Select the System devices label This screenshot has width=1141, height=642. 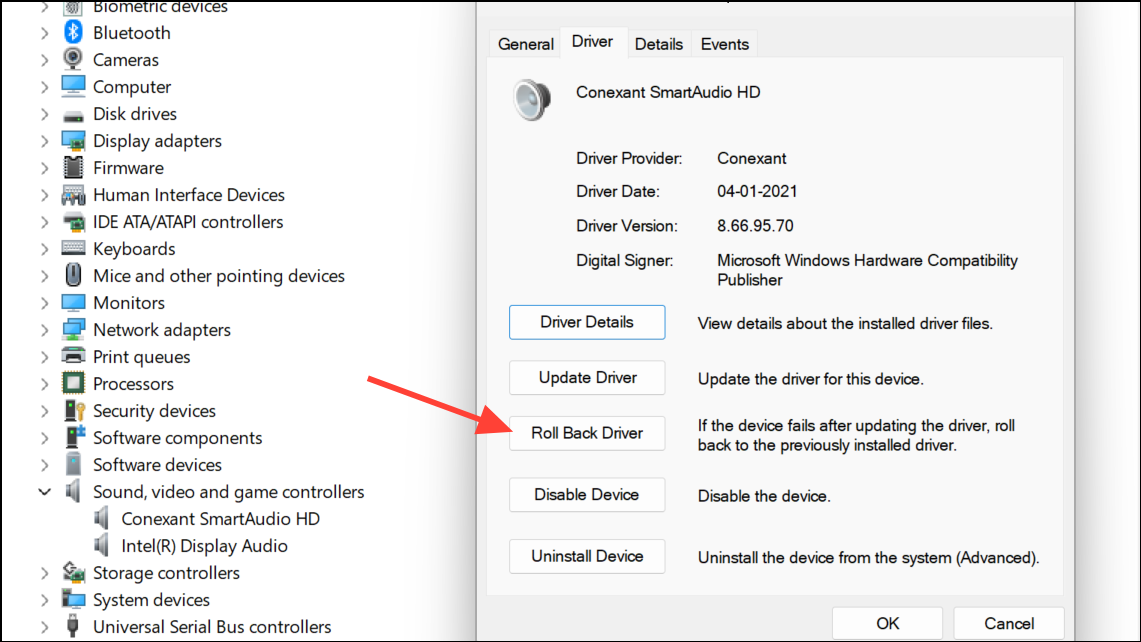tap(151, 600)
